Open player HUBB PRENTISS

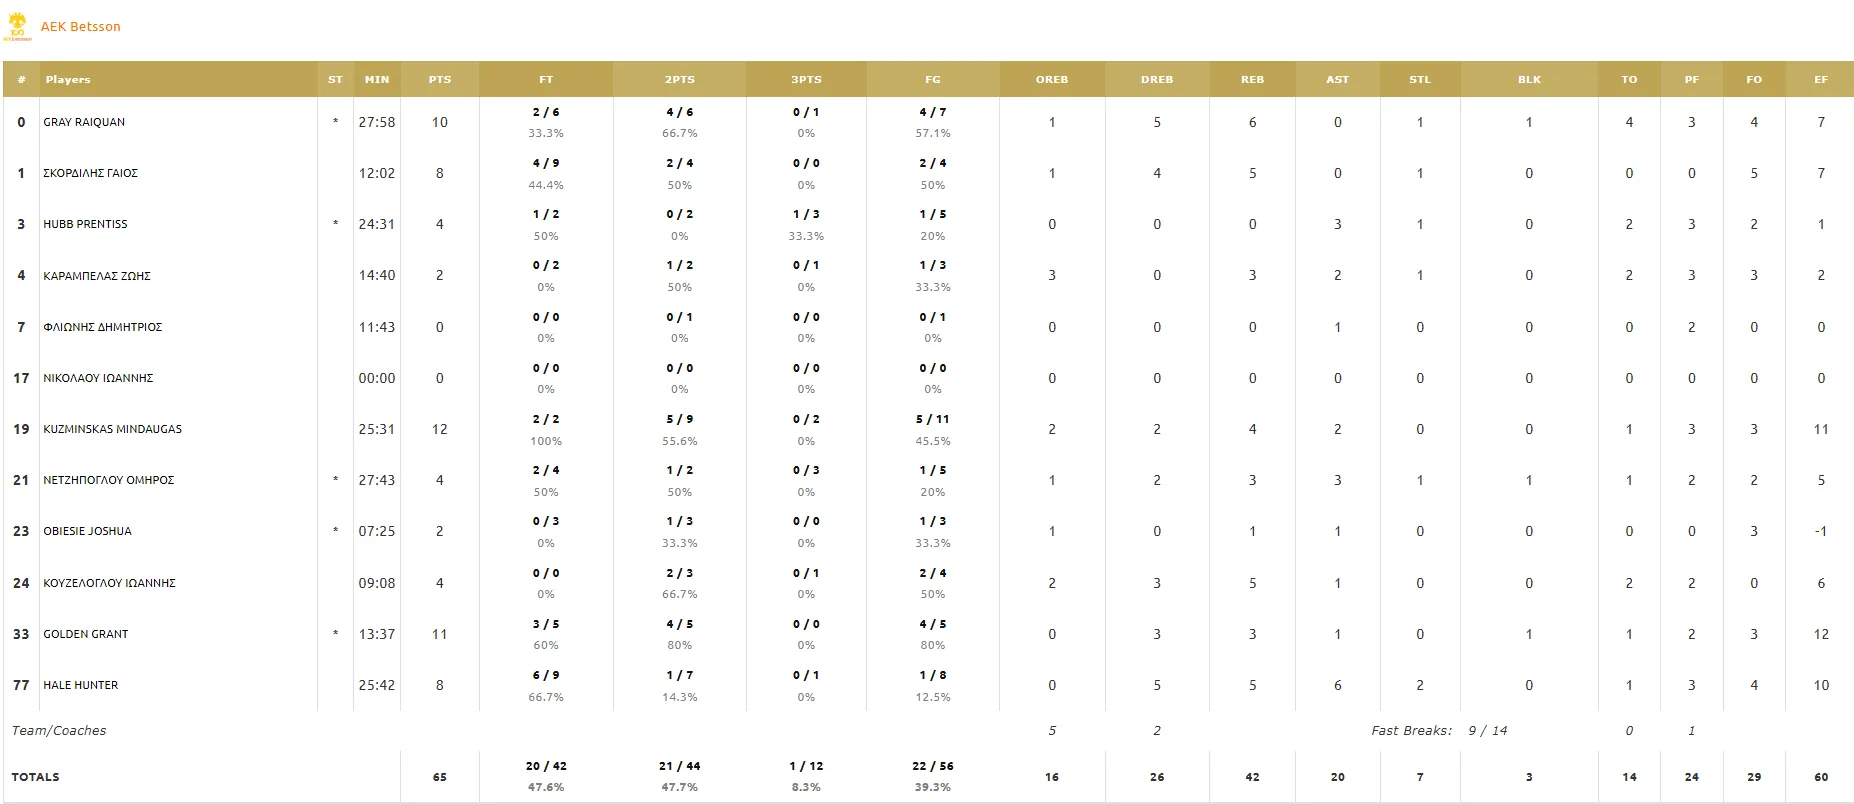85,224
